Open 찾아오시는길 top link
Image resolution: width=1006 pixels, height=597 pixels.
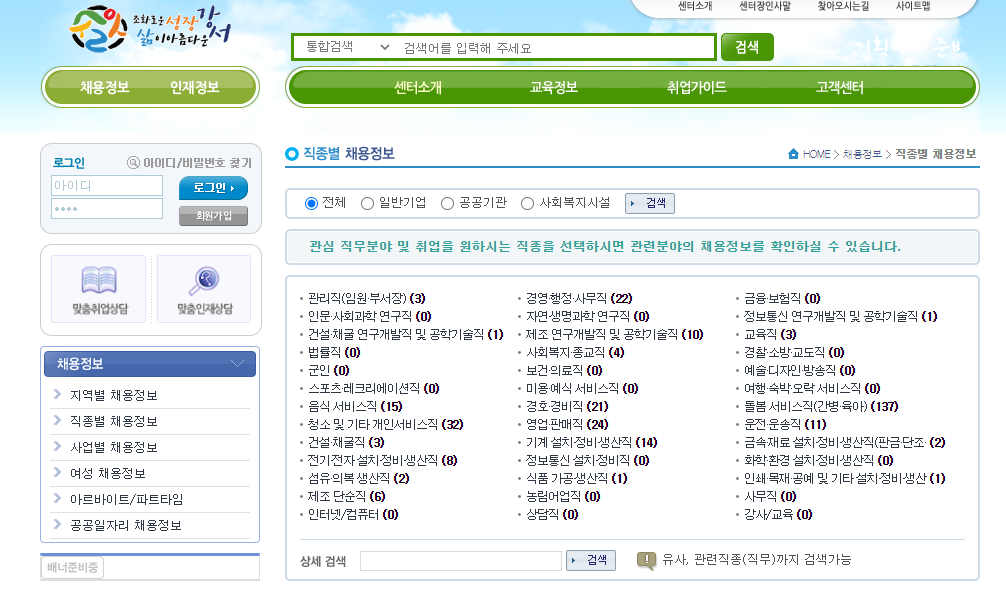click(x=843, y=6)
